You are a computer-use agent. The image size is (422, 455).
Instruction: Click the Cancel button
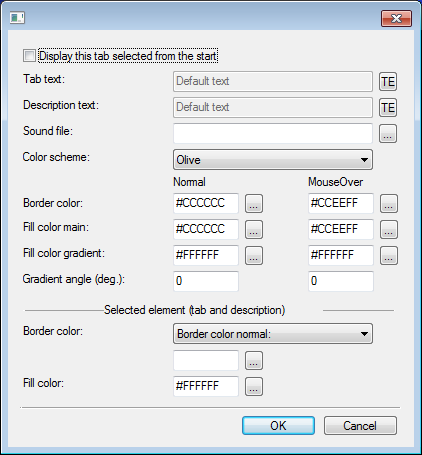(360, 425)
